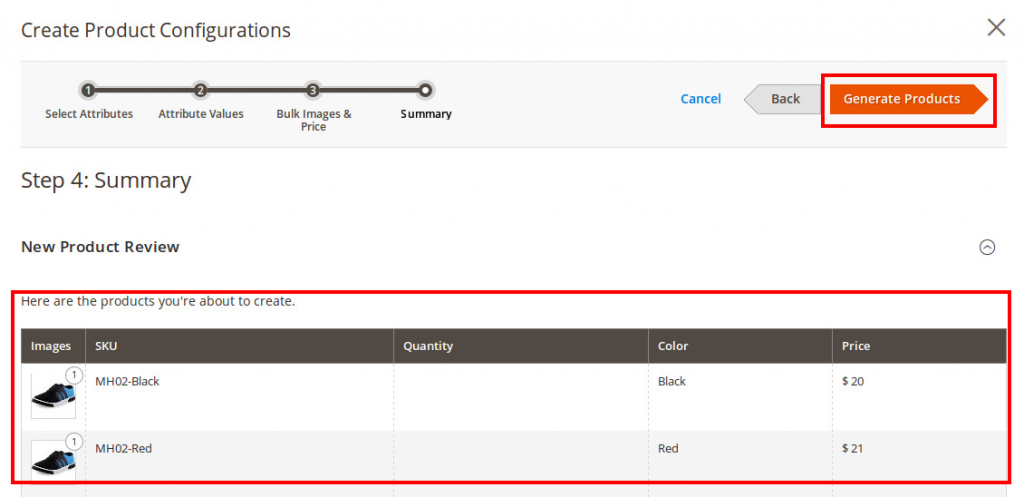Jump to step 2 Attribute Values
Screen dimensions: 1024x497
200,90
